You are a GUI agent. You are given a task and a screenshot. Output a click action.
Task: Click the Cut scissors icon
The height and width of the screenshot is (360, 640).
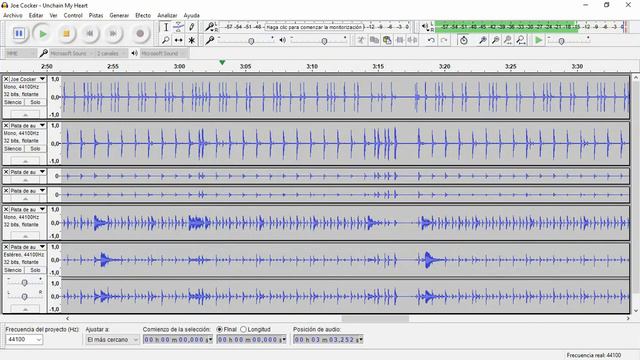click(361, 40)
